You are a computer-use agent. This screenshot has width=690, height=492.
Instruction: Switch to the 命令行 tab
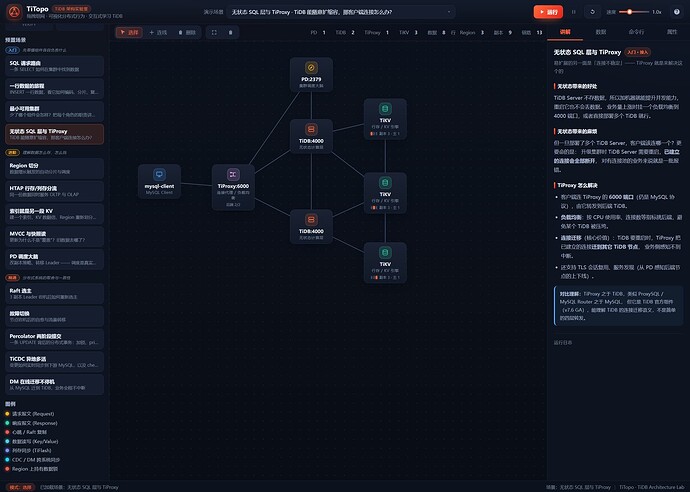tap(636, 32)
